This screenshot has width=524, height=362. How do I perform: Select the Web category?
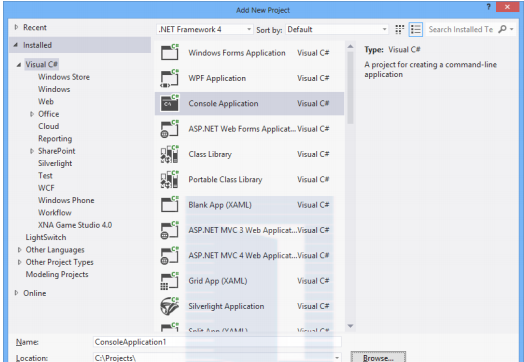point(46,102)
